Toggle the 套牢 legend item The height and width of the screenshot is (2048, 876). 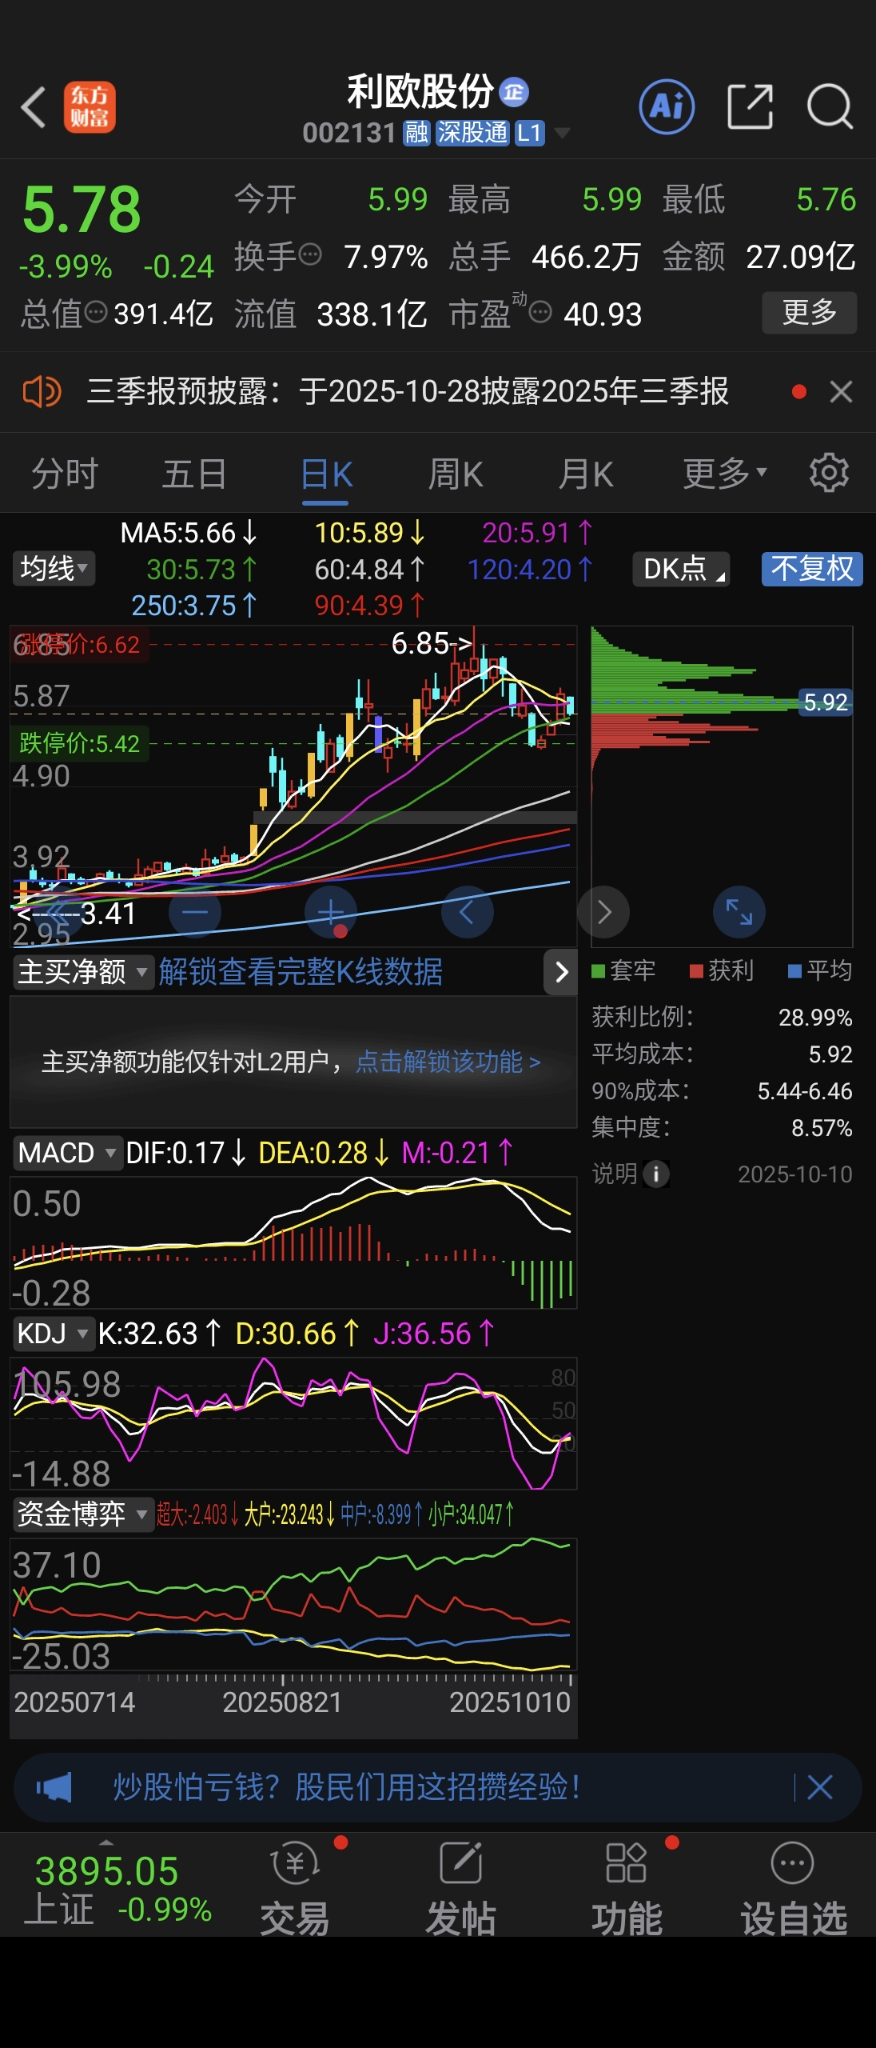pyautogui.click(x=623, y=971)
